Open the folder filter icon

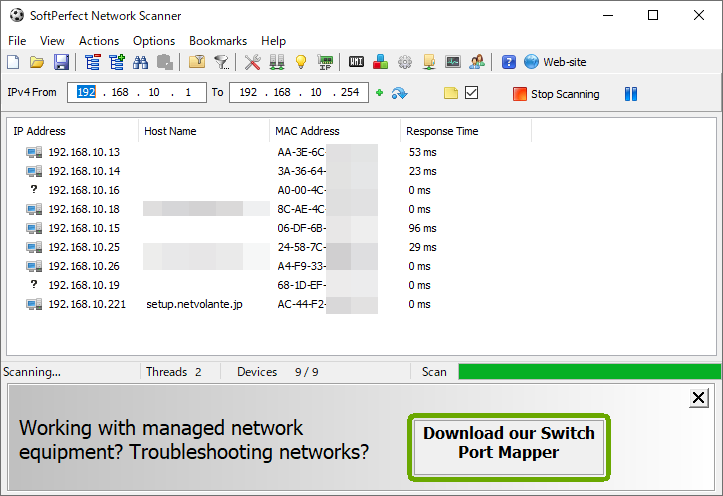point(197,62)
